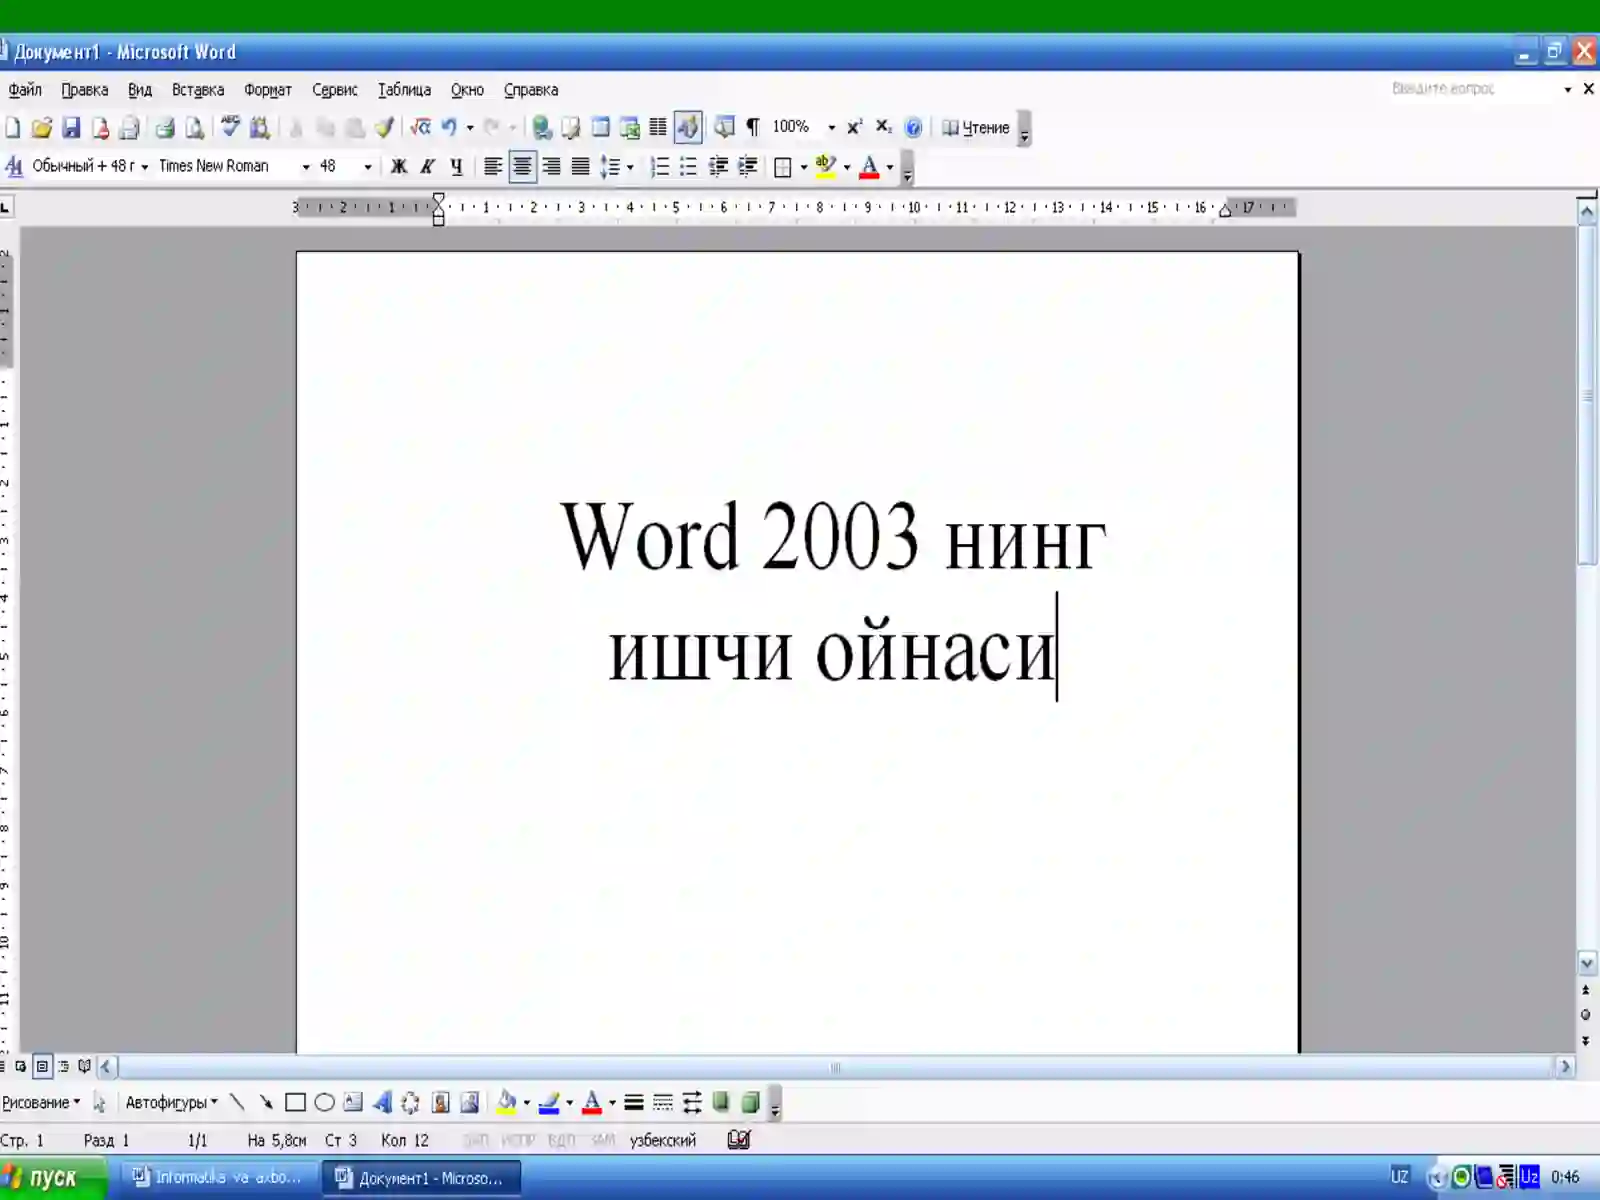Toggle Italic (К) formatting

click(x=428, y=167)
